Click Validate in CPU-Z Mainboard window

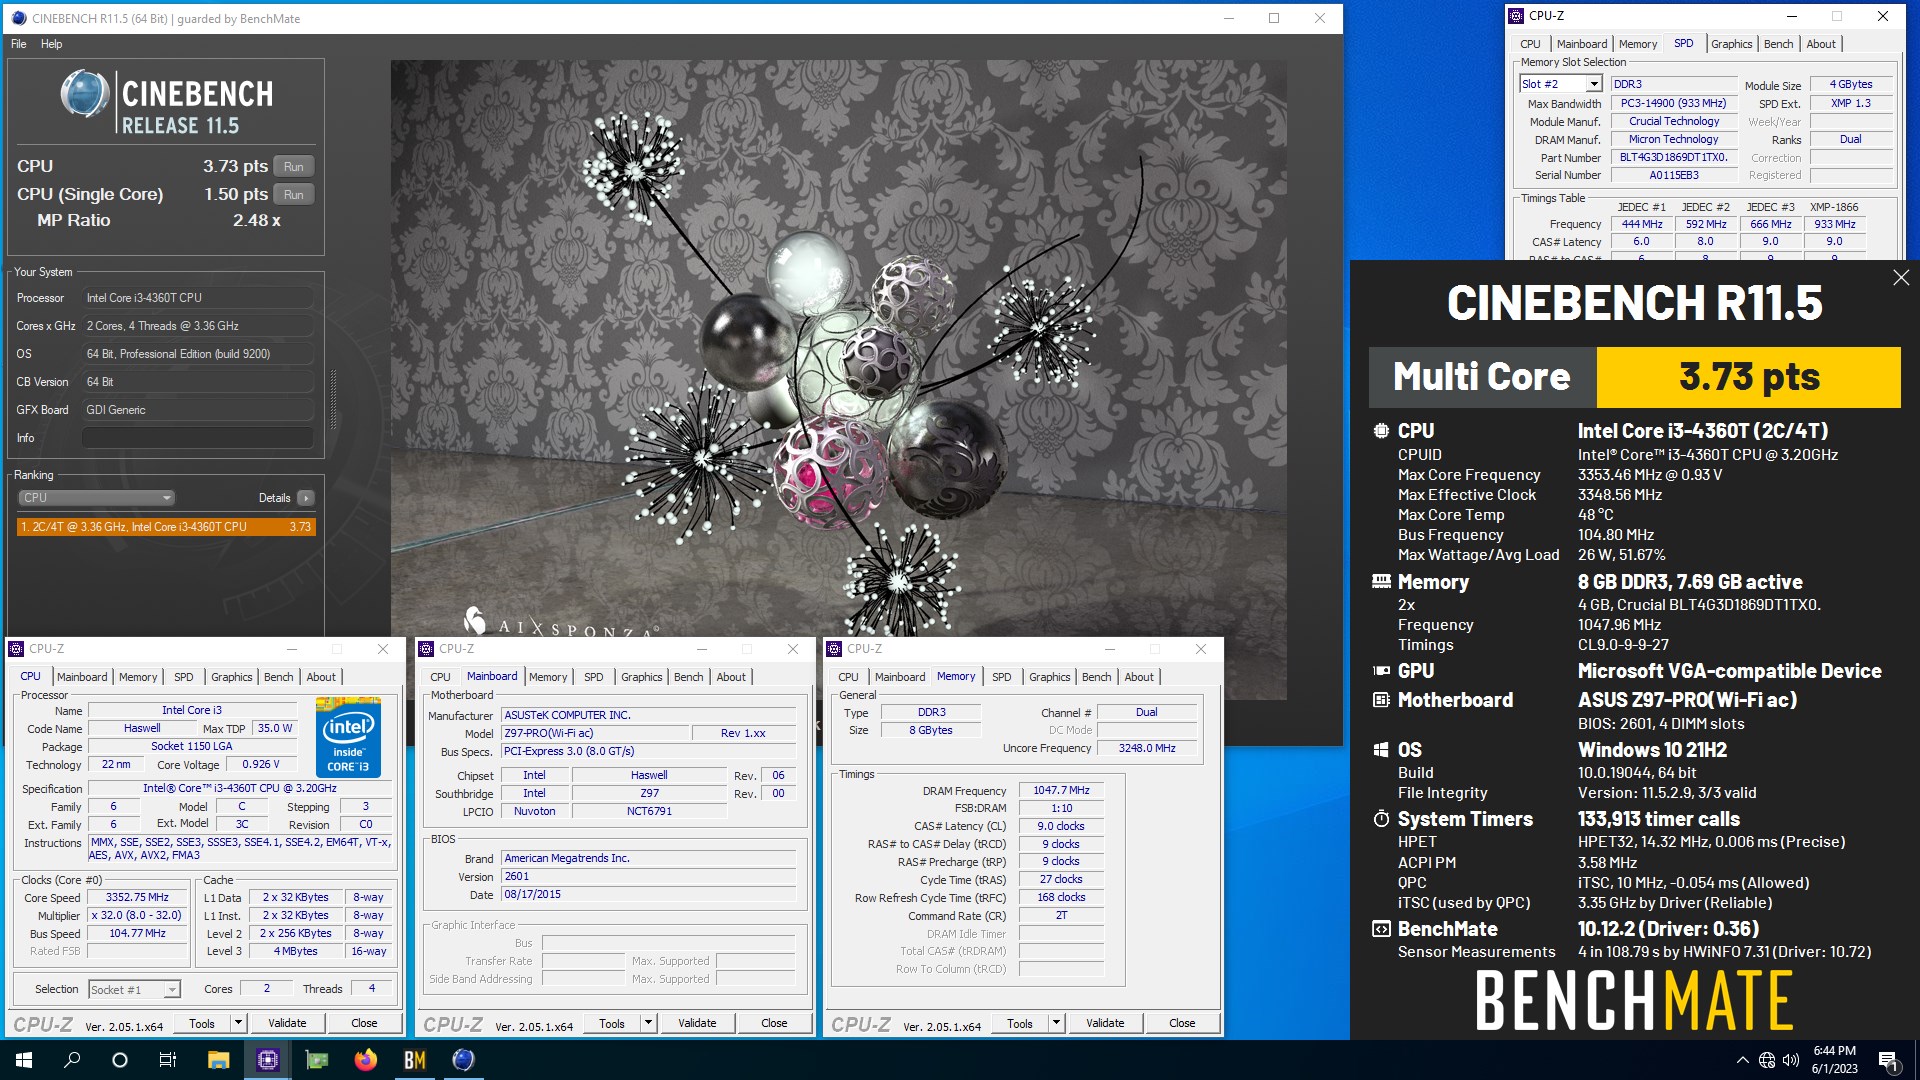tap(697, 1023)
